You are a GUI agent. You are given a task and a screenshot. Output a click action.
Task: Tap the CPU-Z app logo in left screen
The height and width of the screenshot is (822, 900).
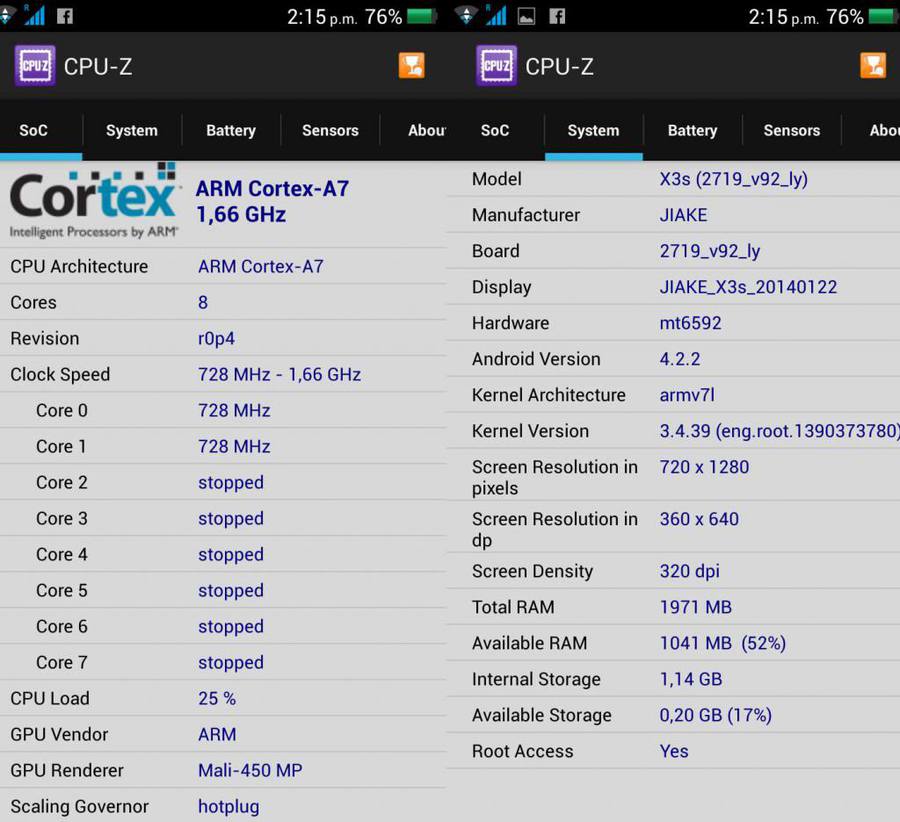tap(35, 66)
